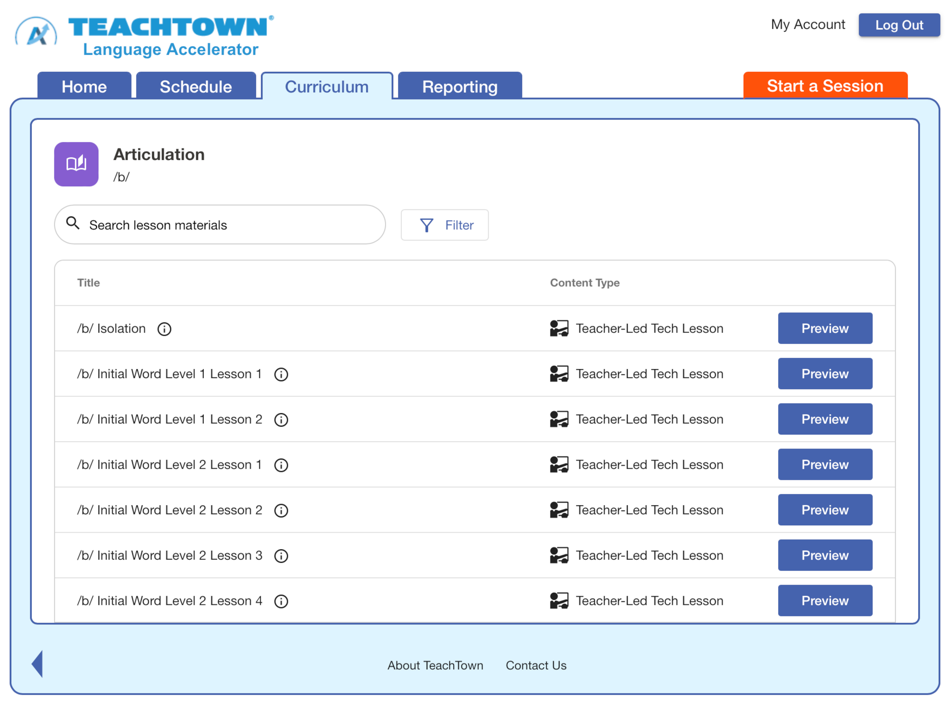Open info tooltip for /b/ Isolation
The image size is (950, 712).
[x=164, y=328]
